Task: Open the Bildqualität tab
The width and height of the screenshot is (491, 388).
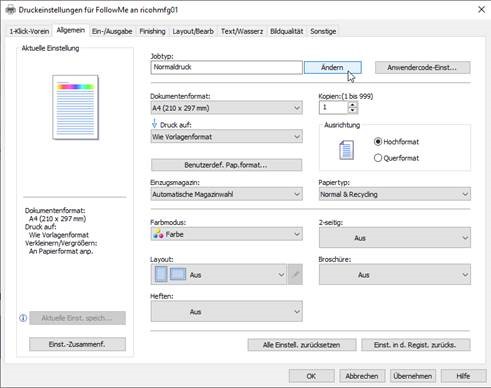Action: click(286, 31)
